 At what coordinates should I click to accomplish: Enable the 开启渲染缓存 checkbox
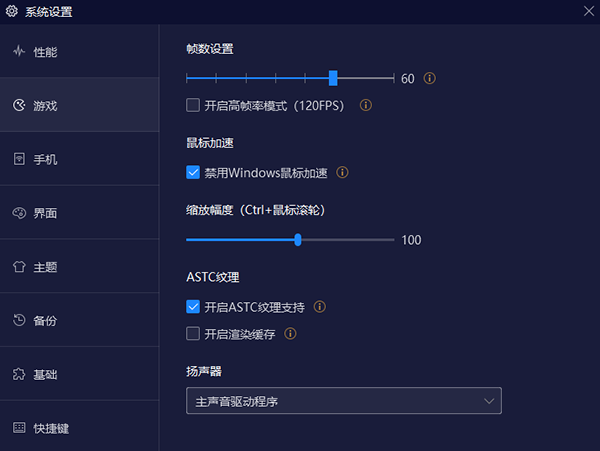(x=193, y=334)
